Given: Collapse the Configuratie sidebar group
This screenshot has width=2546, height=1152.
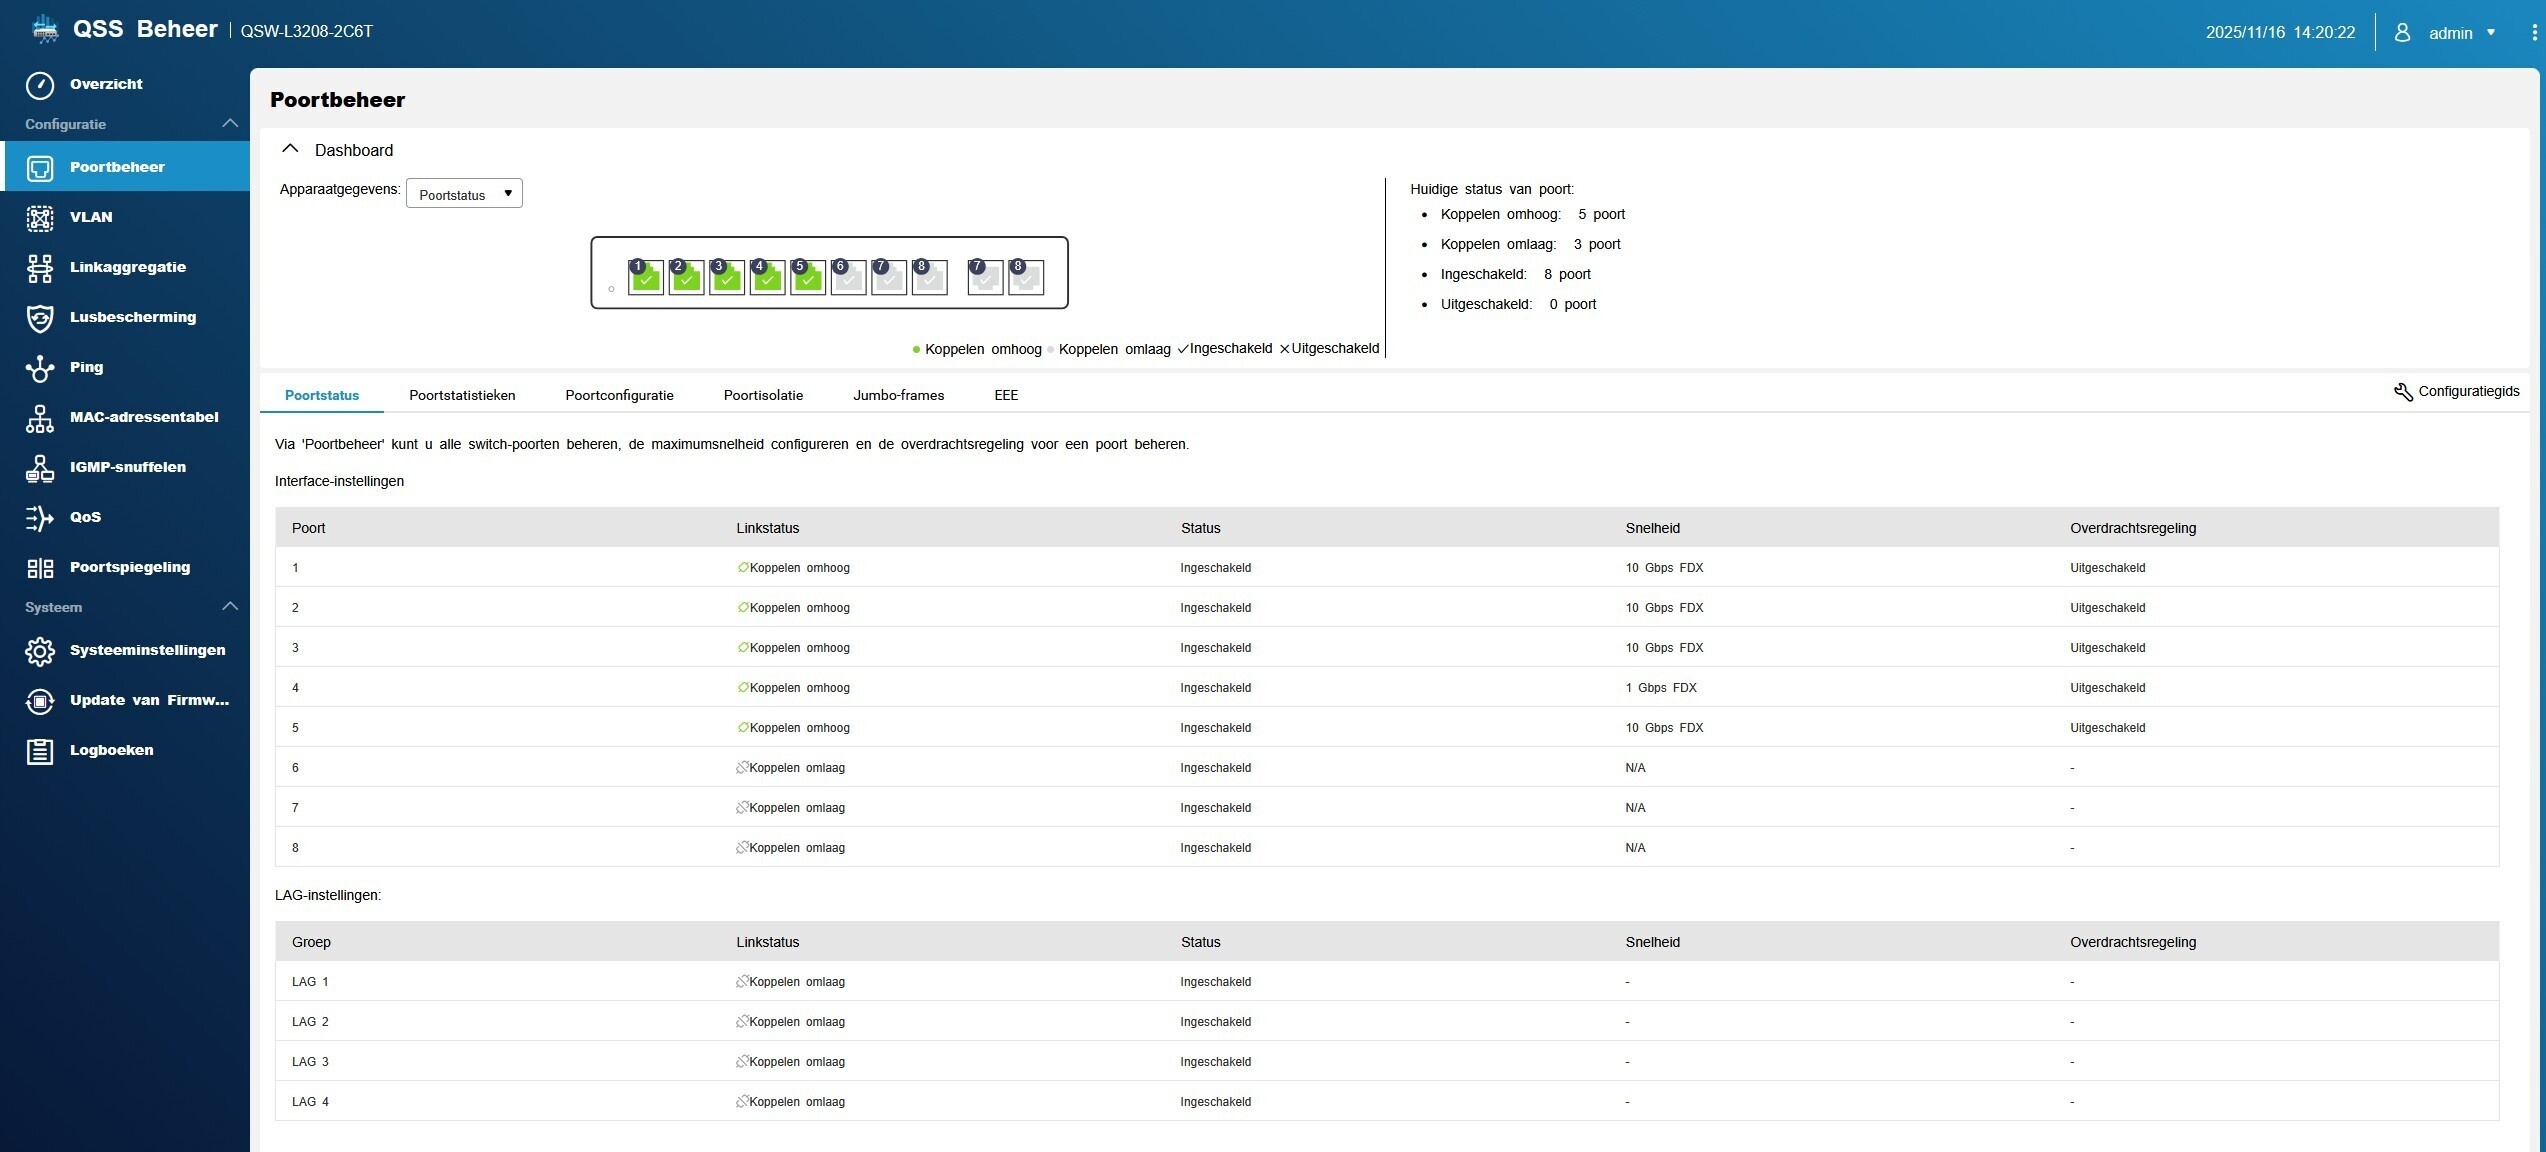Looking at the screenshot, I should click(x=229, y=124).
